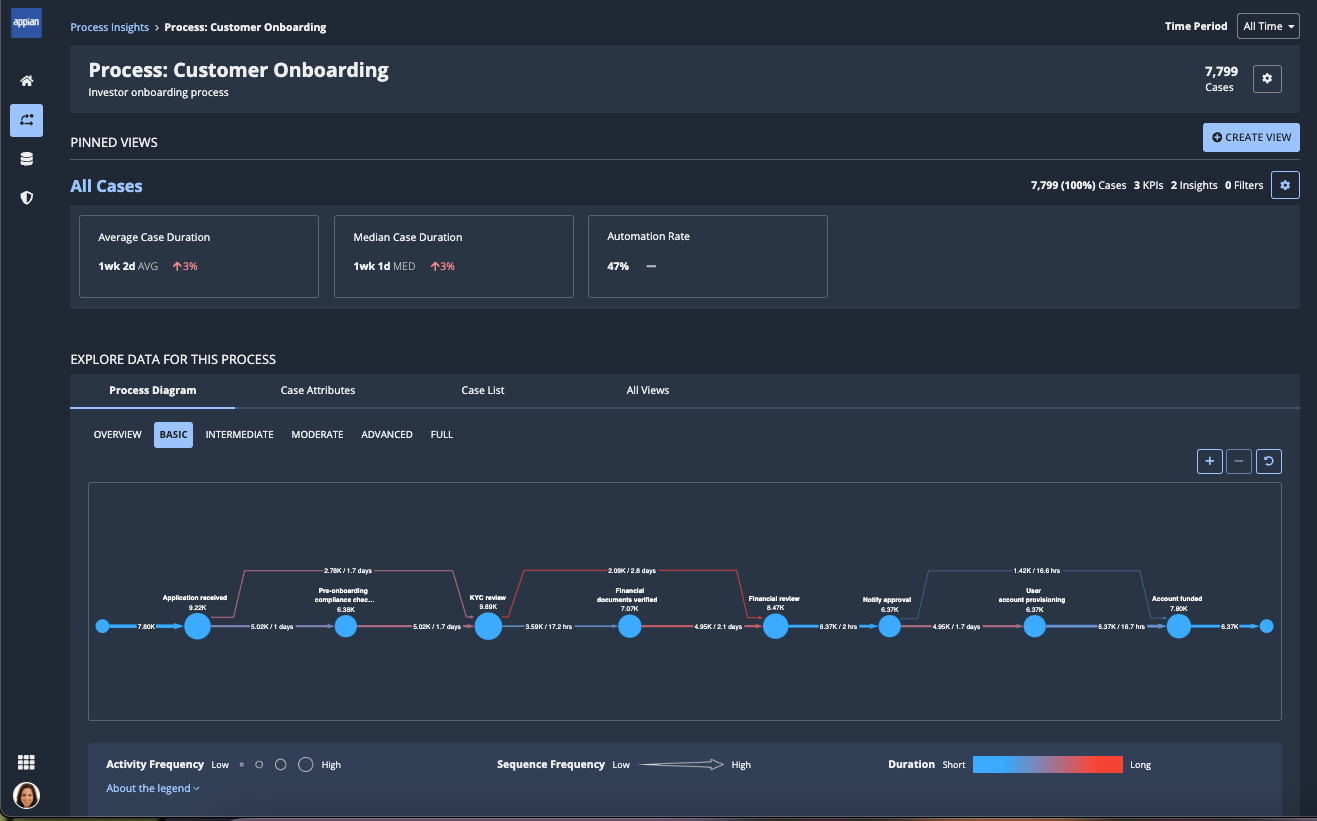Screen dimensions: 1317x821
Task: Select the KYC review activity node
Action: click(488, 626)
